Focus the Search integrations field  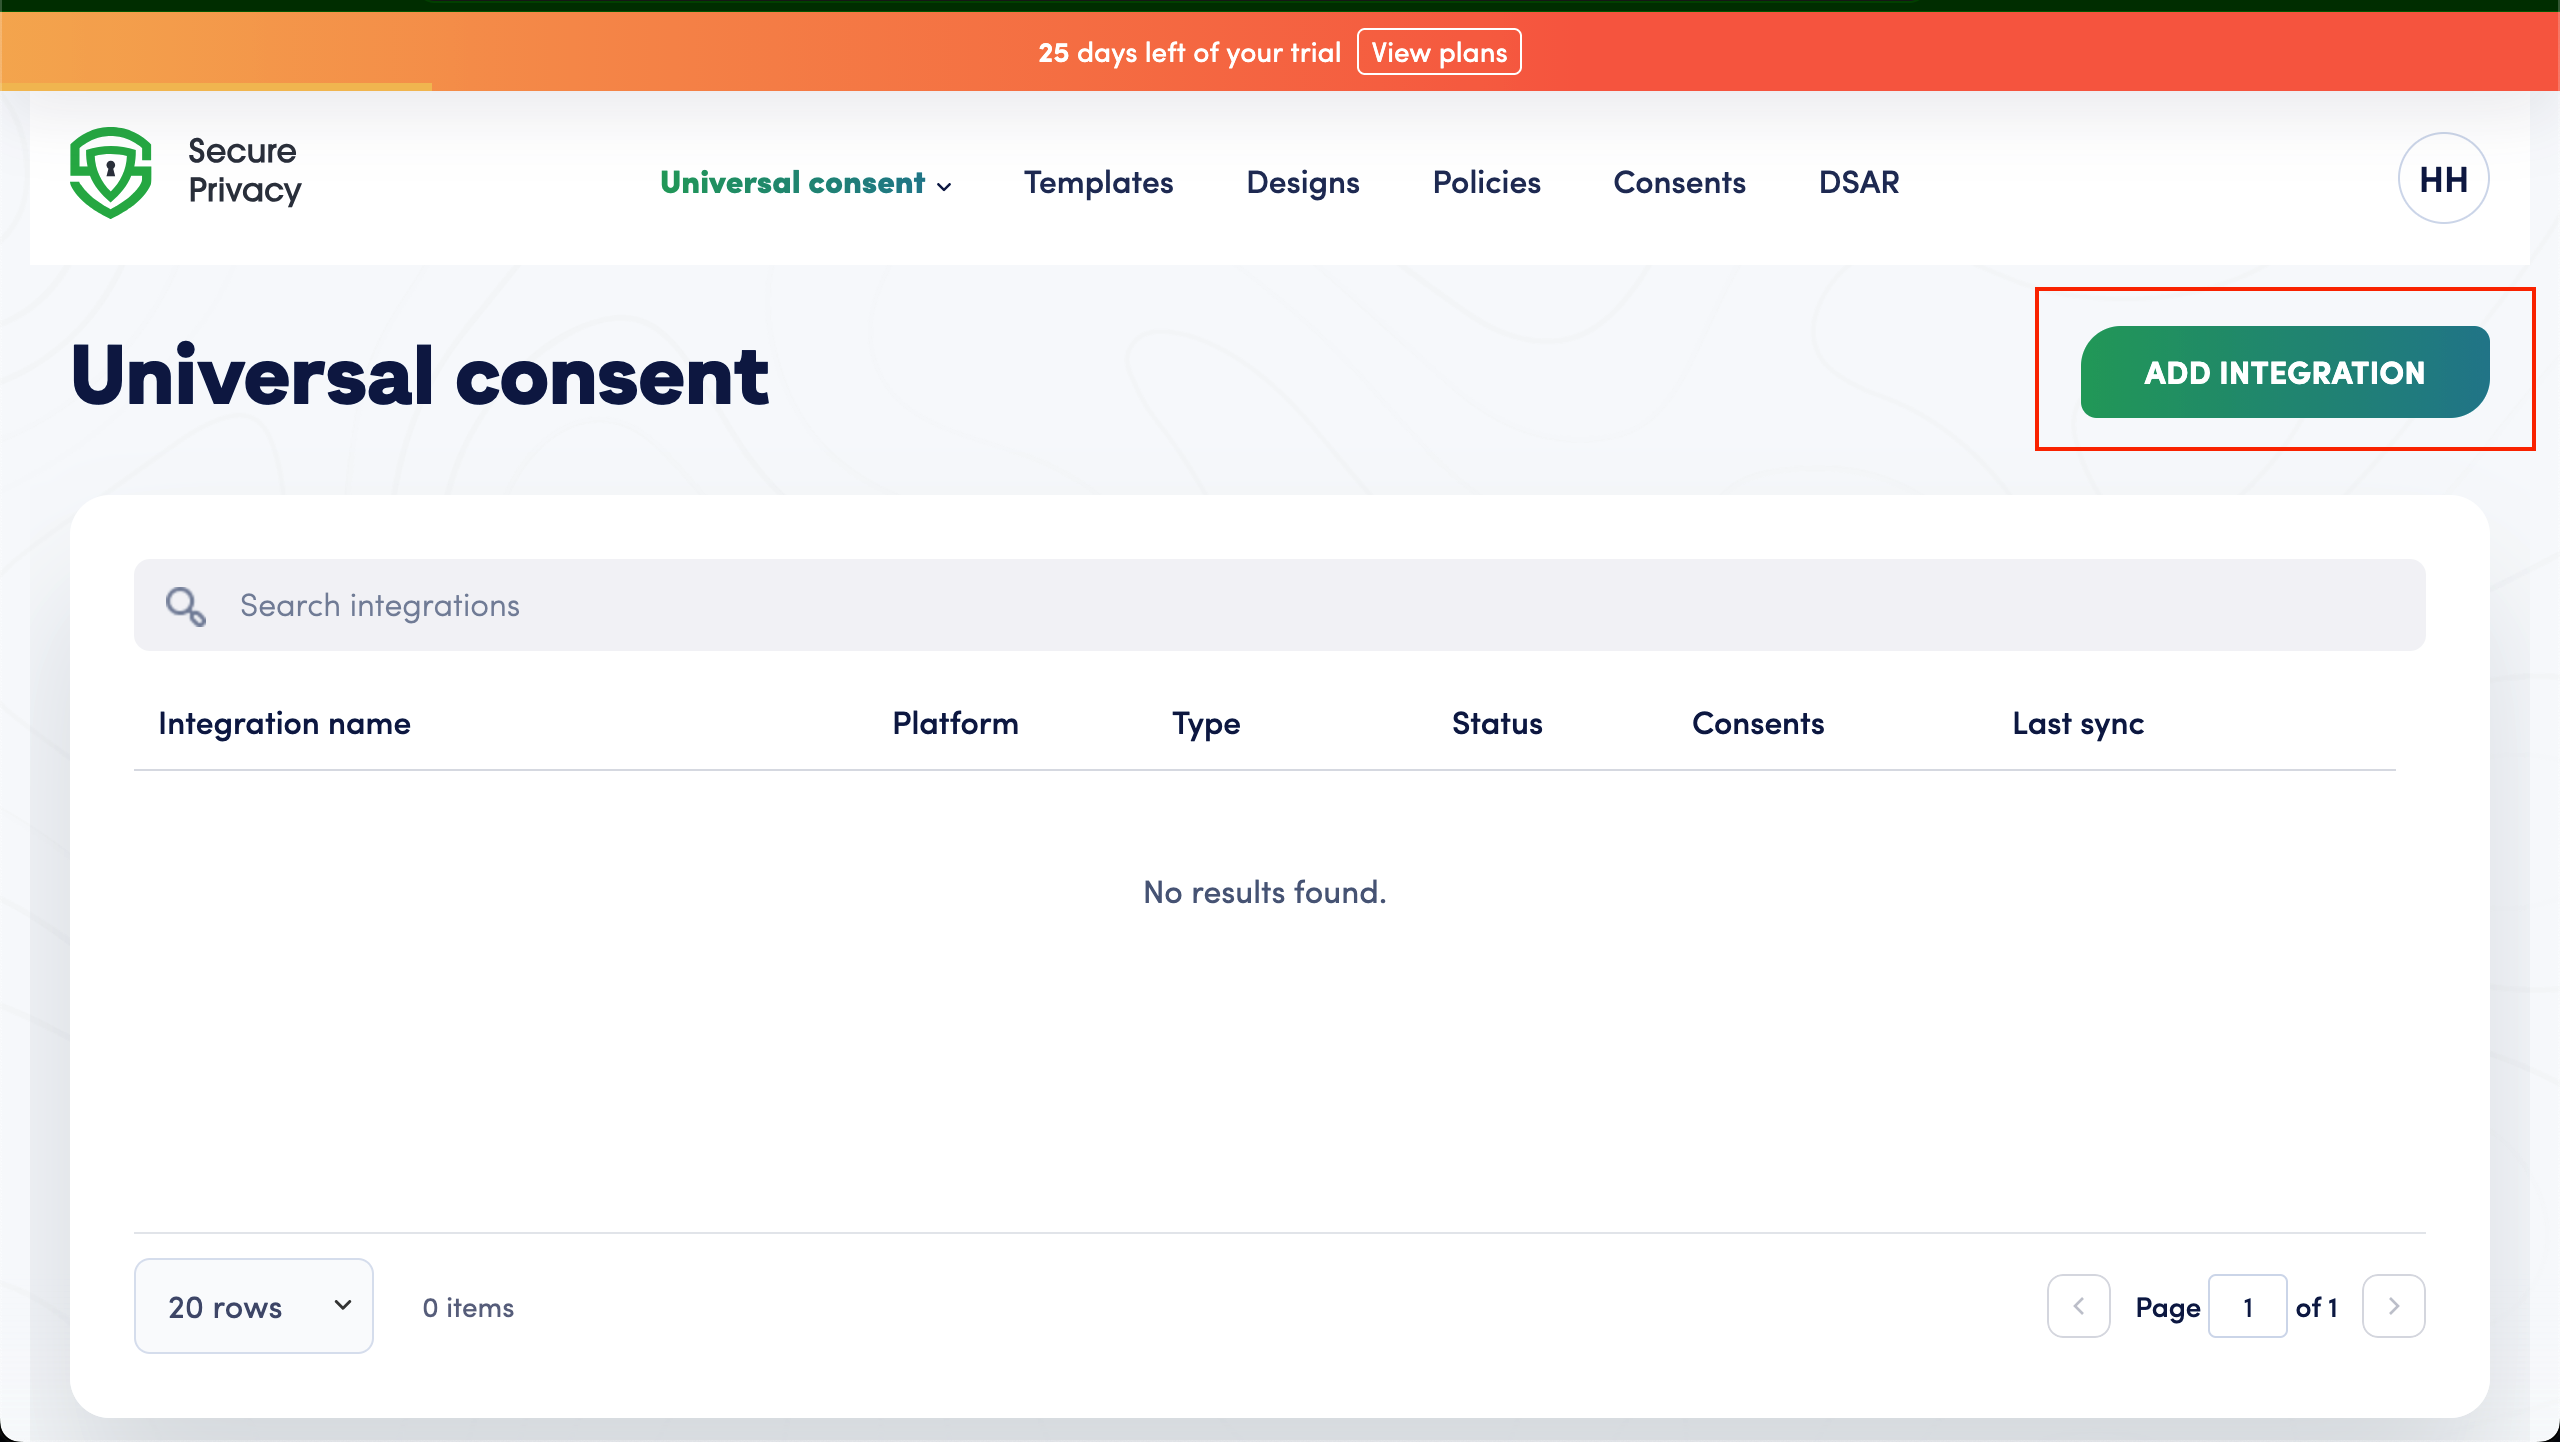point(1280,605)
